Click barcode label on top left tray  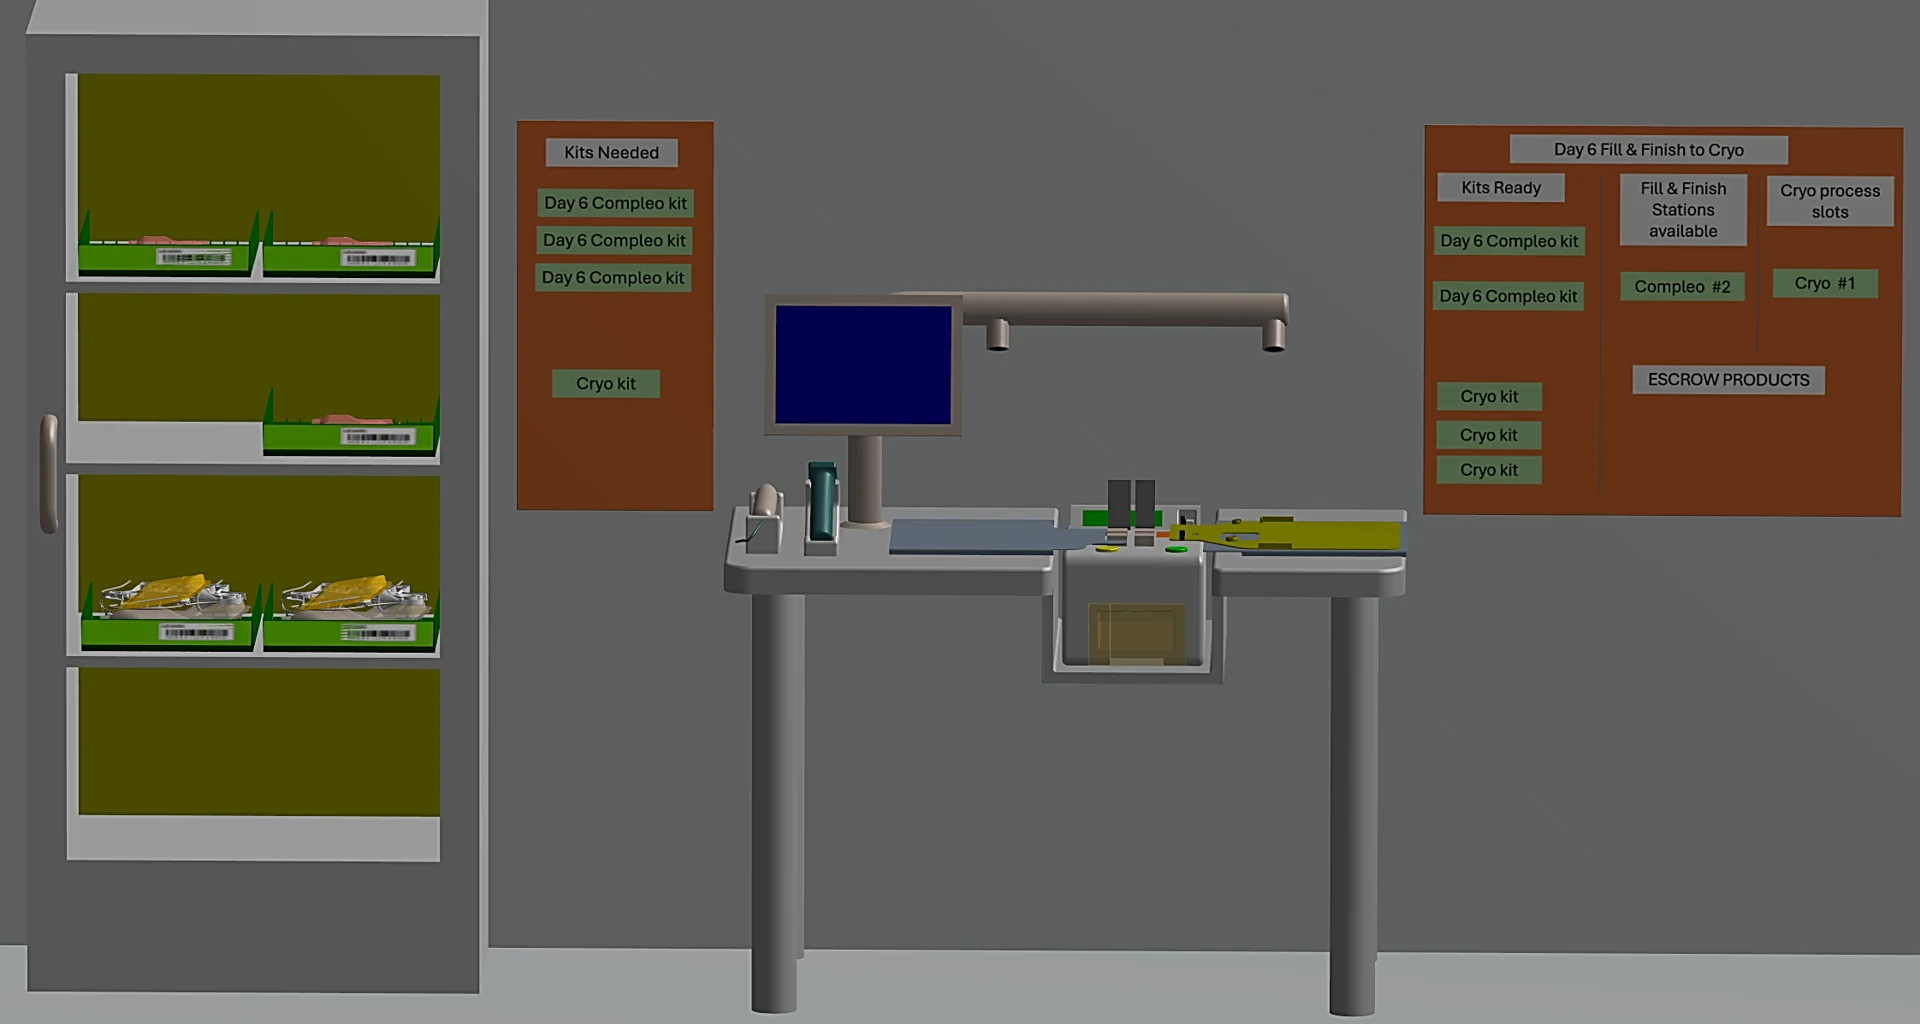[194, 258]
